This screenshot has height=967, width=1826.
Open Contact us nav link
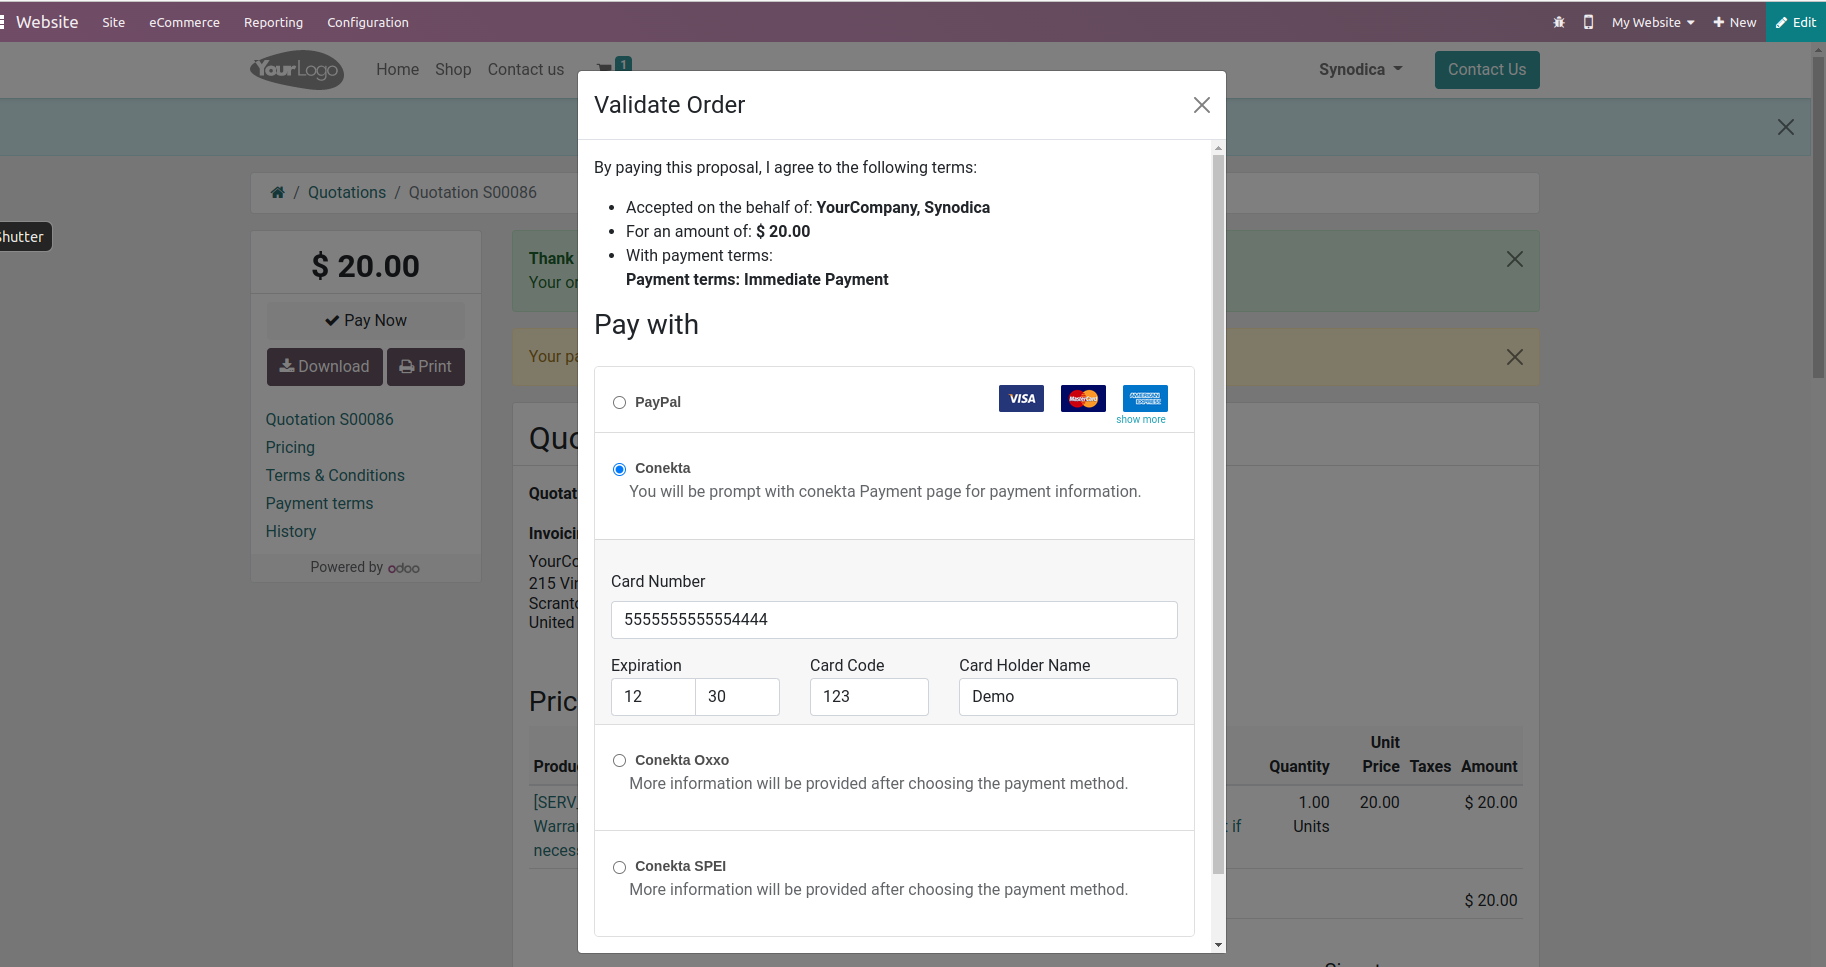526,69
